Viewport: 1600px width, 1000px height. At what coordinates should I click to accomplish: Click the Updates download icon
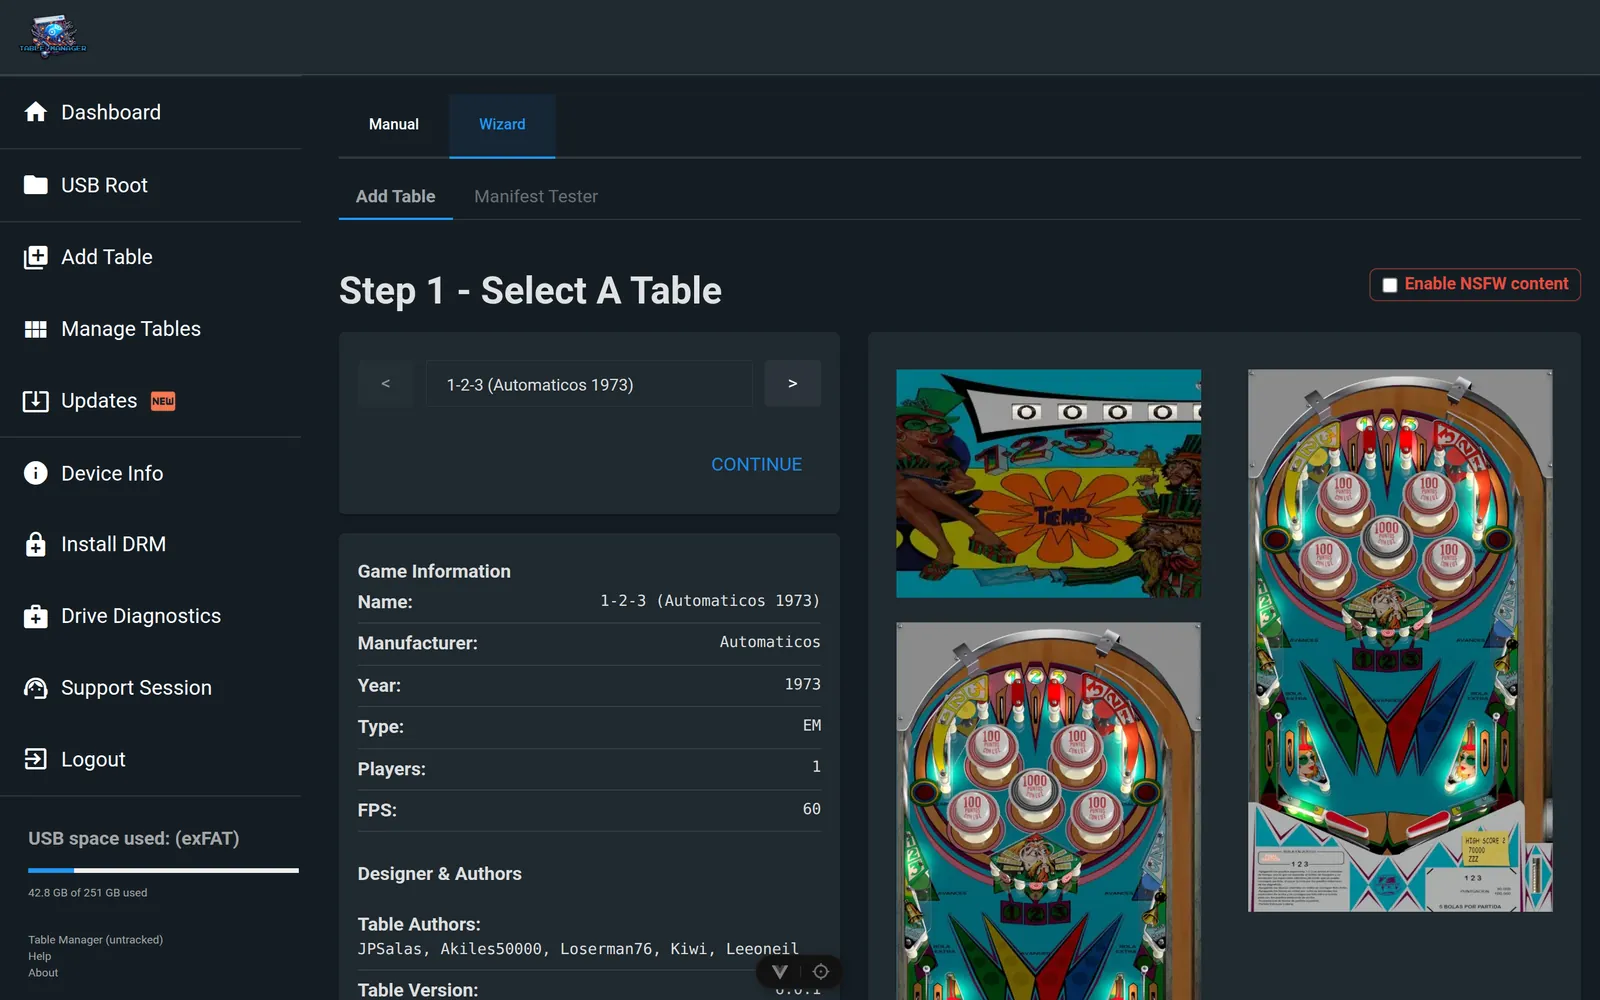(36, 401)
